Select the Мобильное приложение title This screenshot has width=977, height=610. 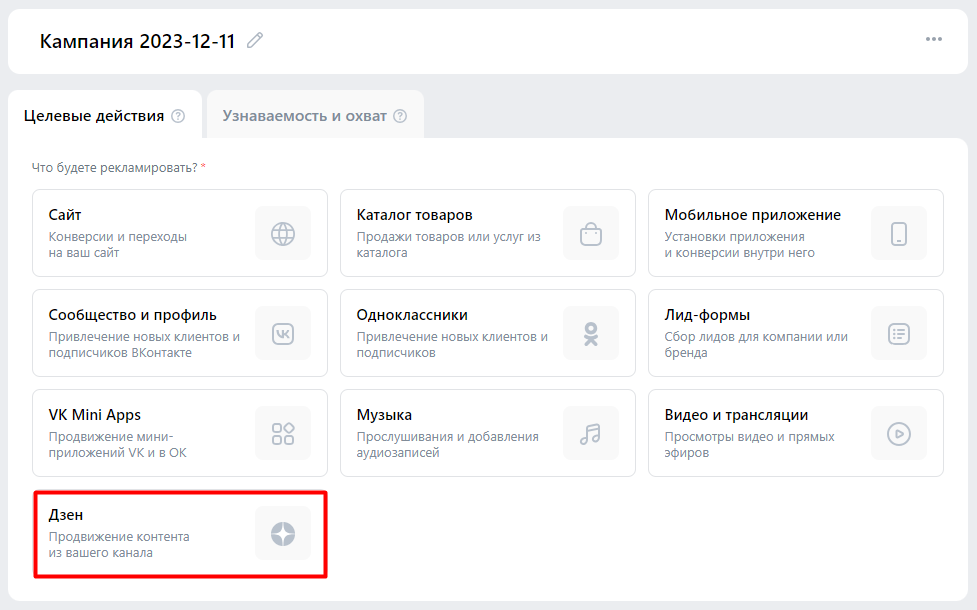point(753,215)
